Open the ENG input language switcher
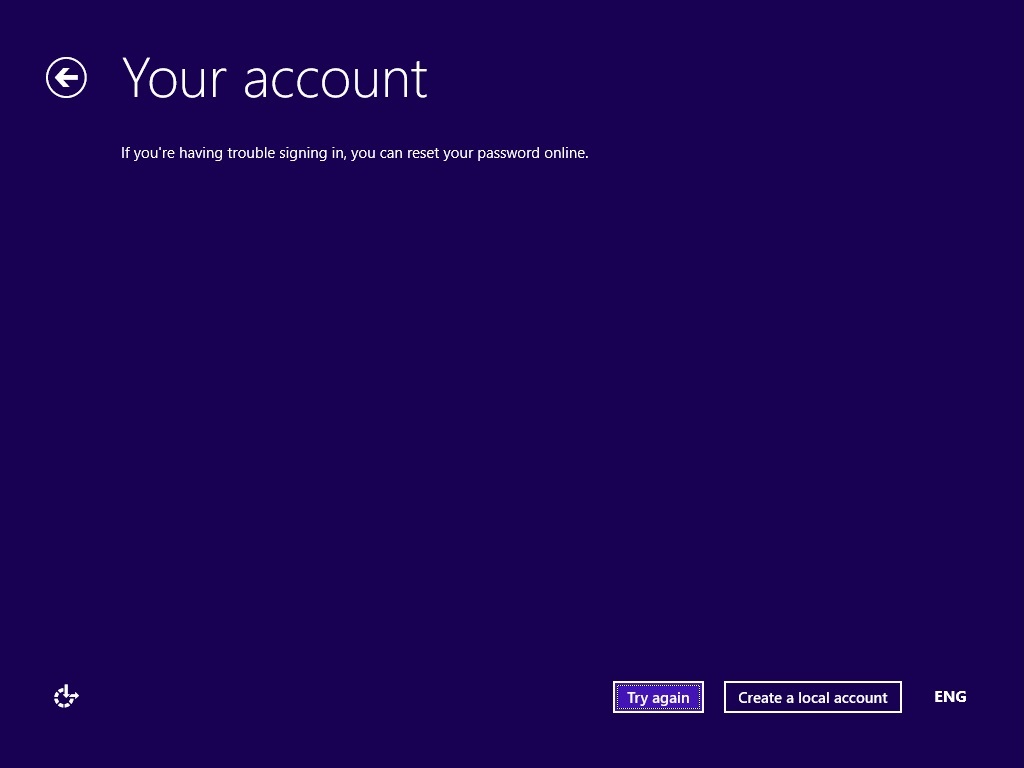This screenshot has width=1024, height=768. pyautogui.click(x=949, y=697)
